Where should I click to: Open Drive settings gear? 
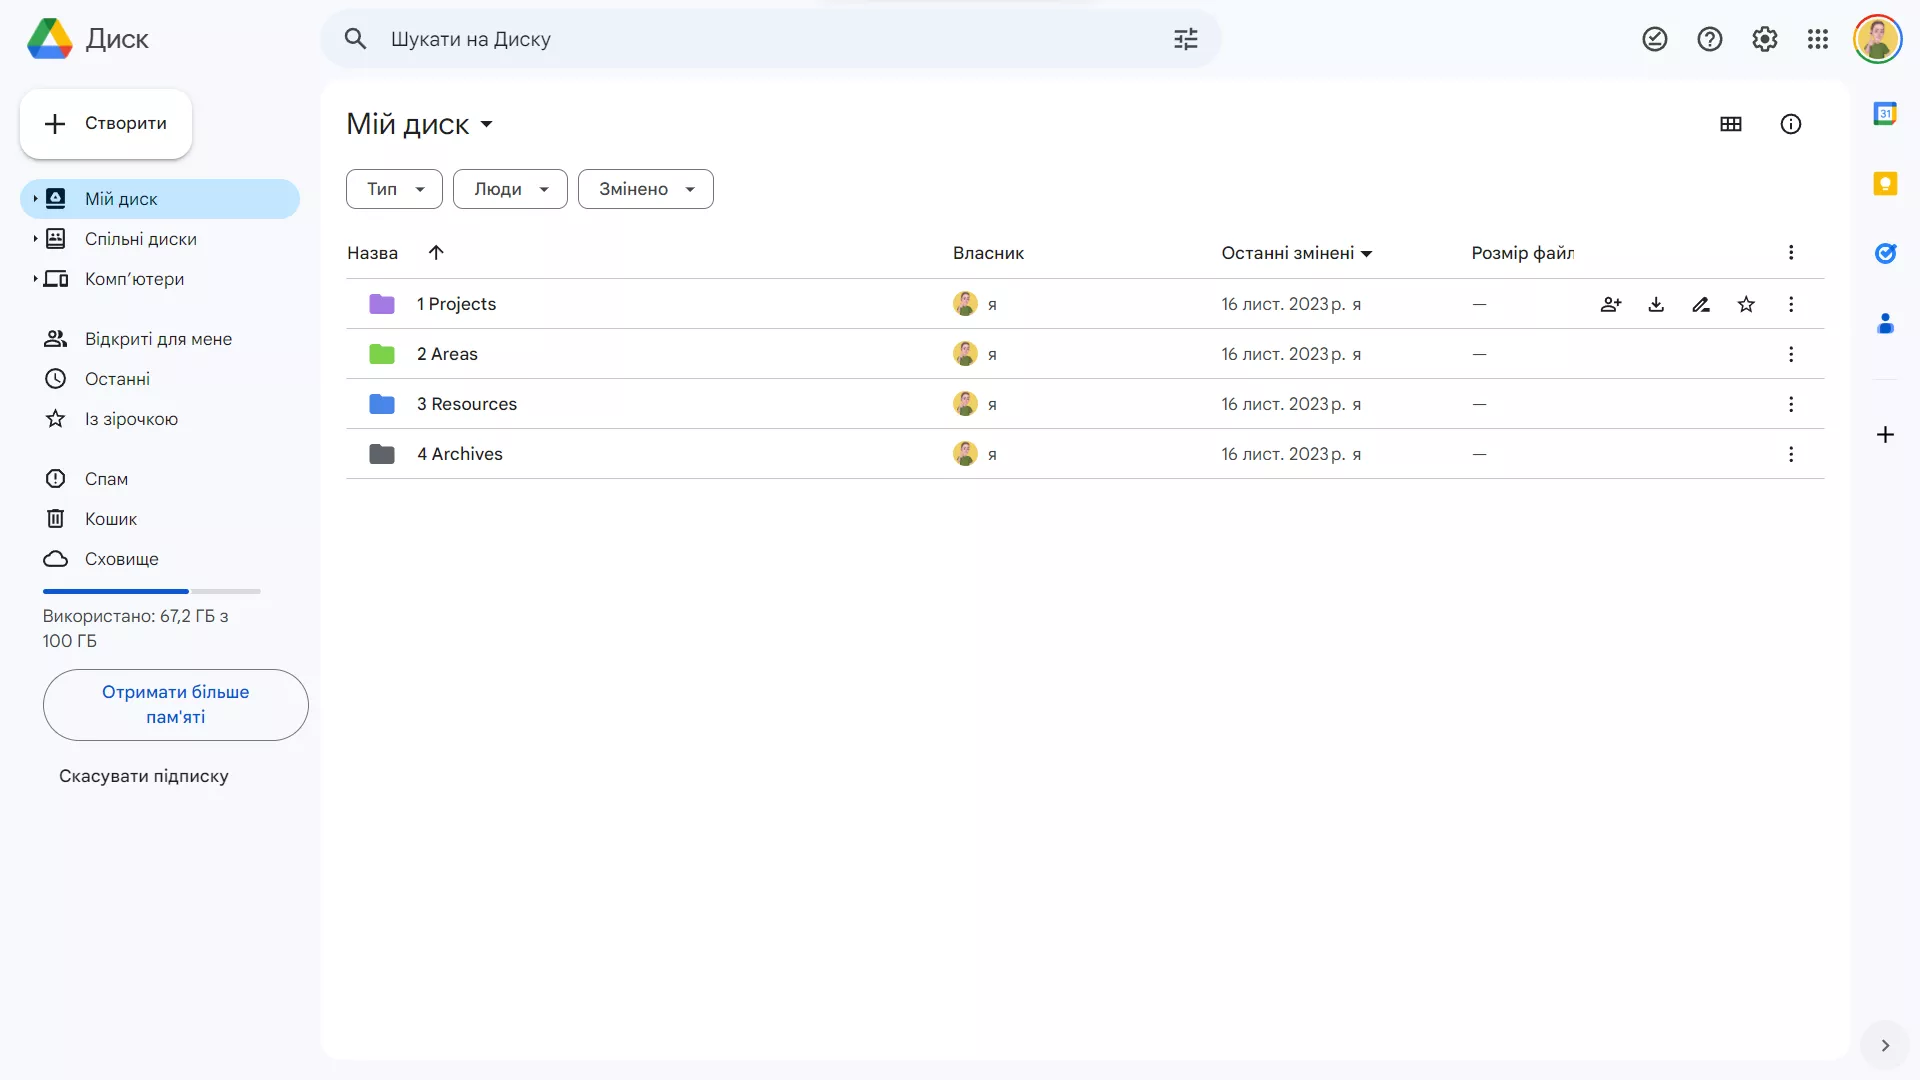coord(1764,39)
